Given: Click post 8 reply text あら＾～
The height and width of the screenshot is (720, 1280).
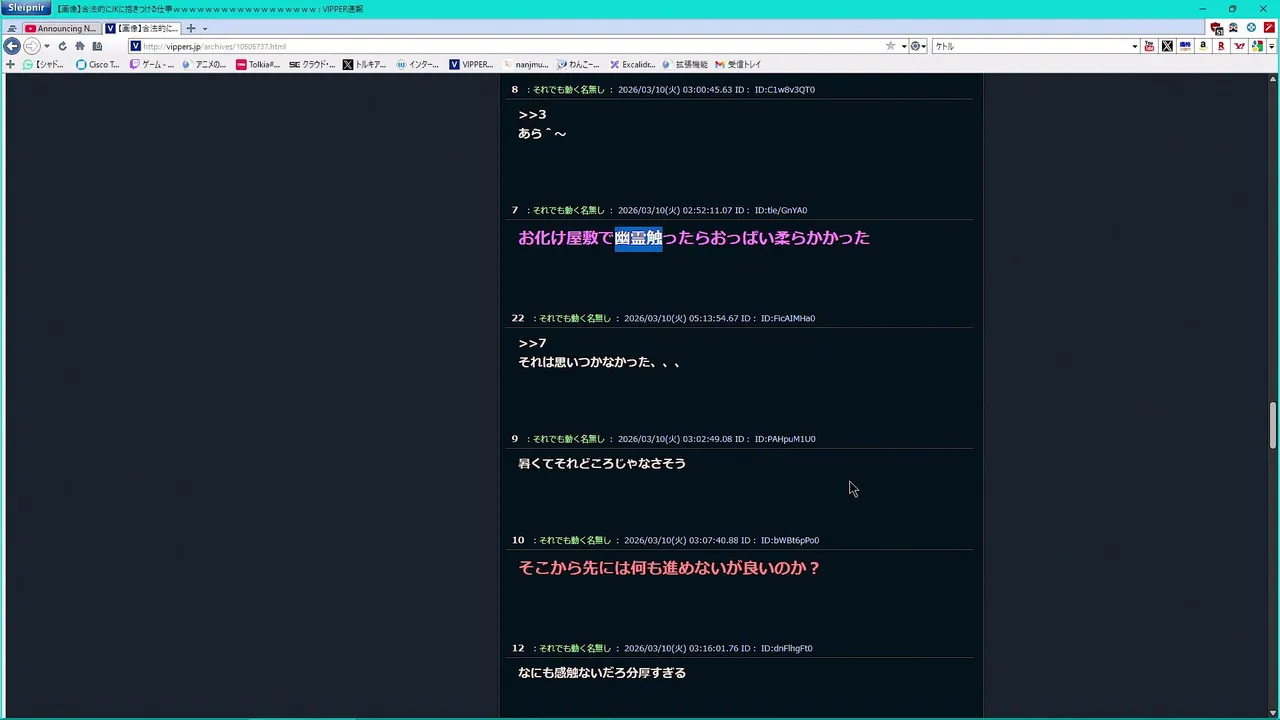Looking at the screenshot, I should [x=542, y=133].
